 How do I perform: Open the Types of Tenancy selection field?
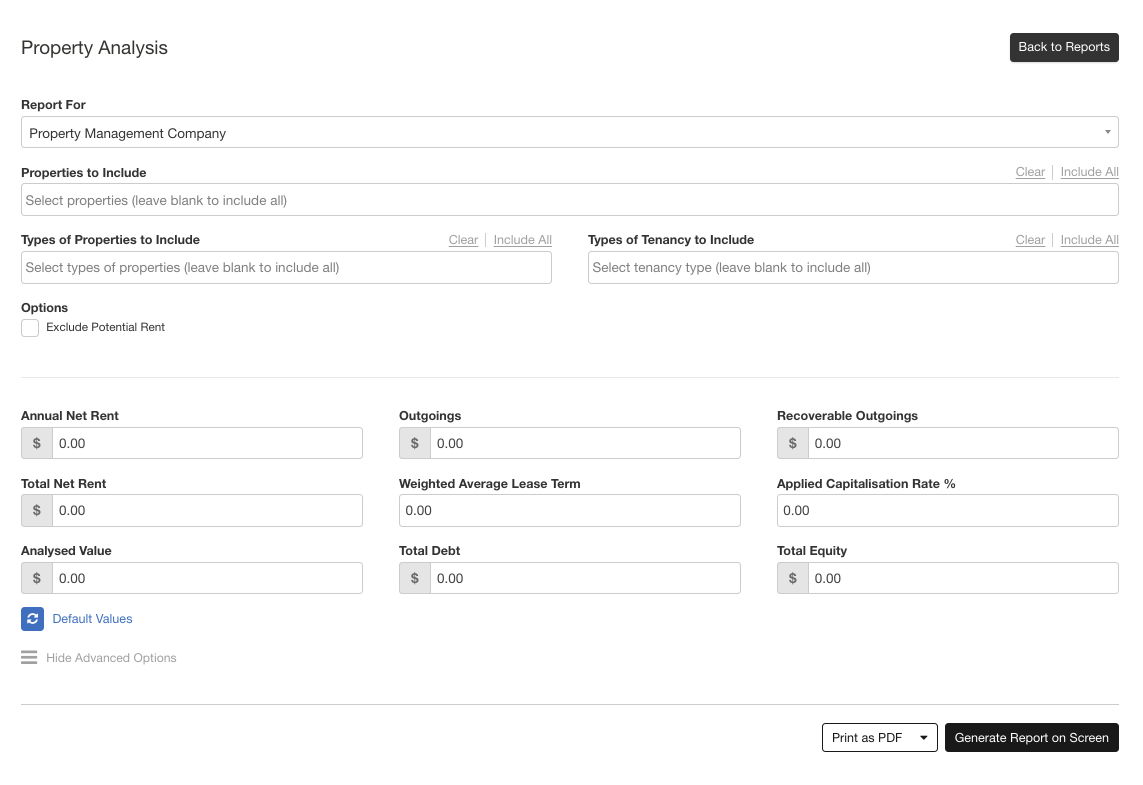852,267
